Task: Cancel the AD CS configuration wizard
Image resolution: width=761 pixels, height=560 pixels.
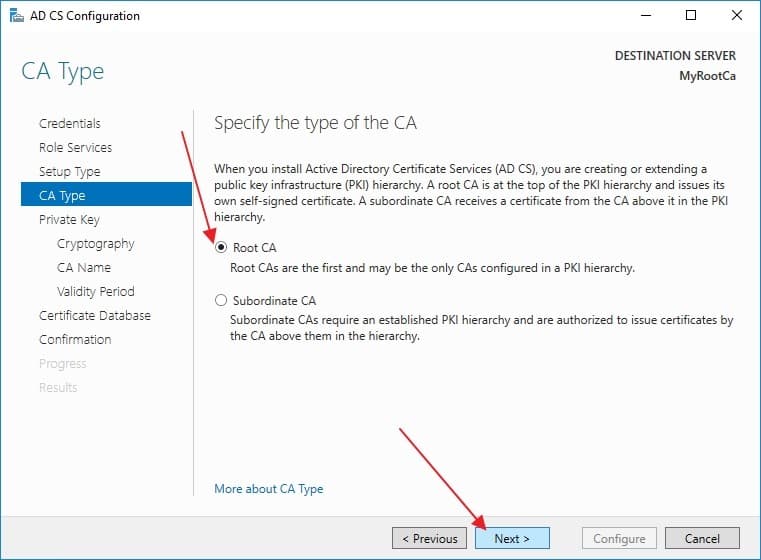Action: pos(702,538)
